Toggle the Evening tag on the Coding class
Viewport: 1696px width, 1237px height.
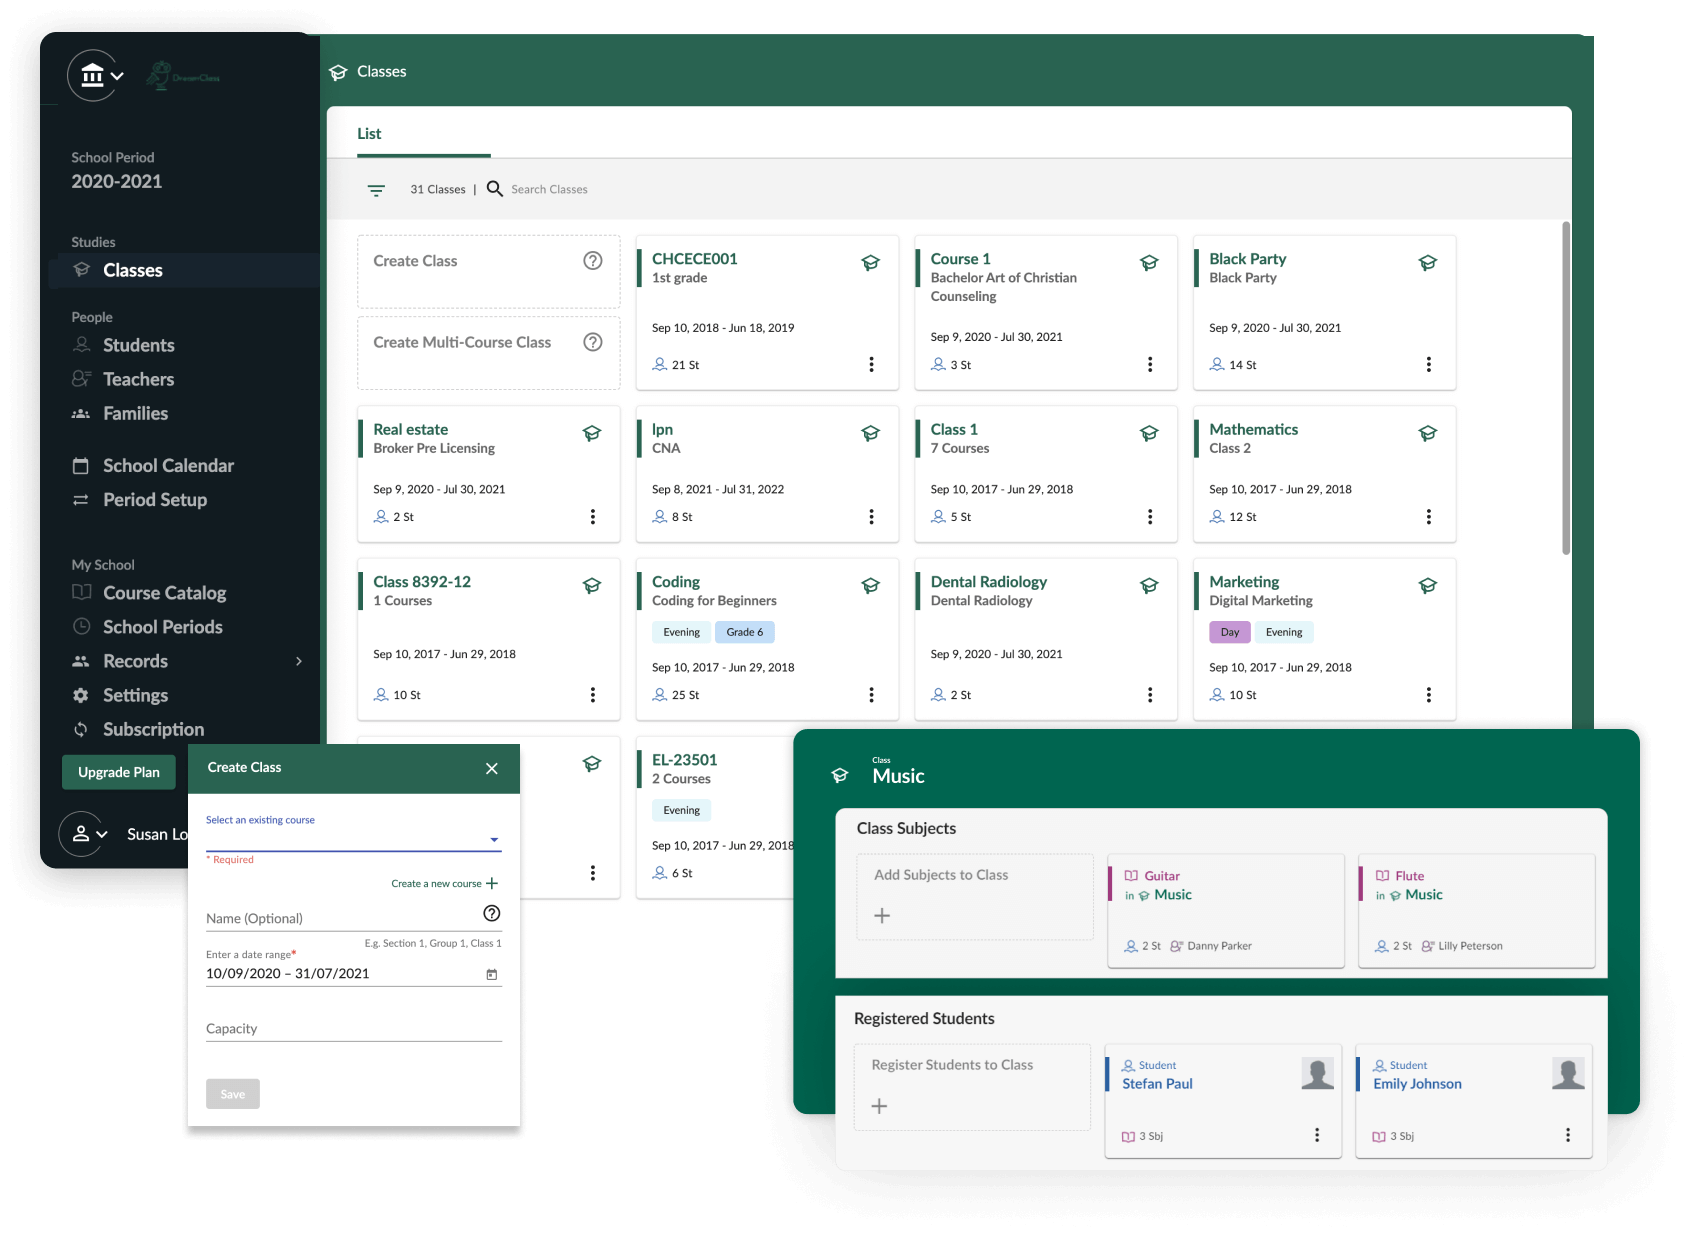coord(681,631)
